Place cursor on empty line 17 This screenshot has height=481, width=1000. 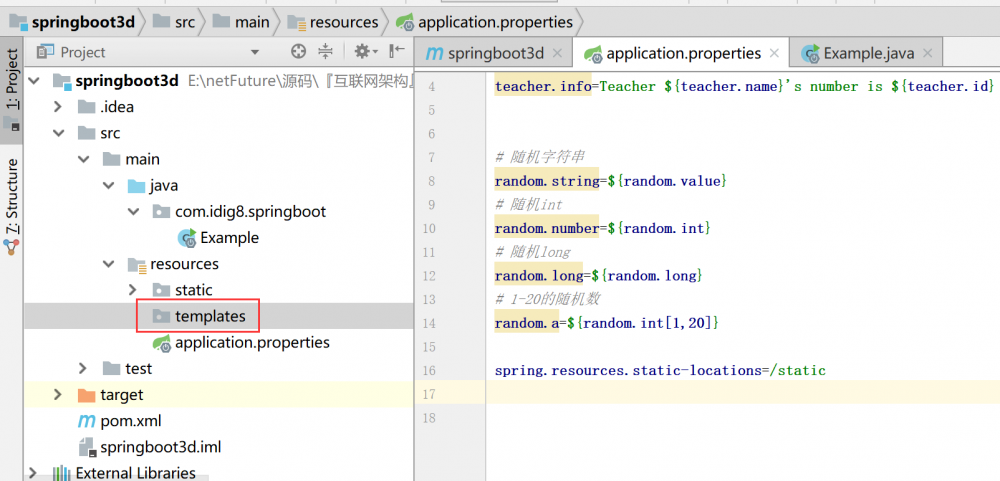(x=742, y=394)
